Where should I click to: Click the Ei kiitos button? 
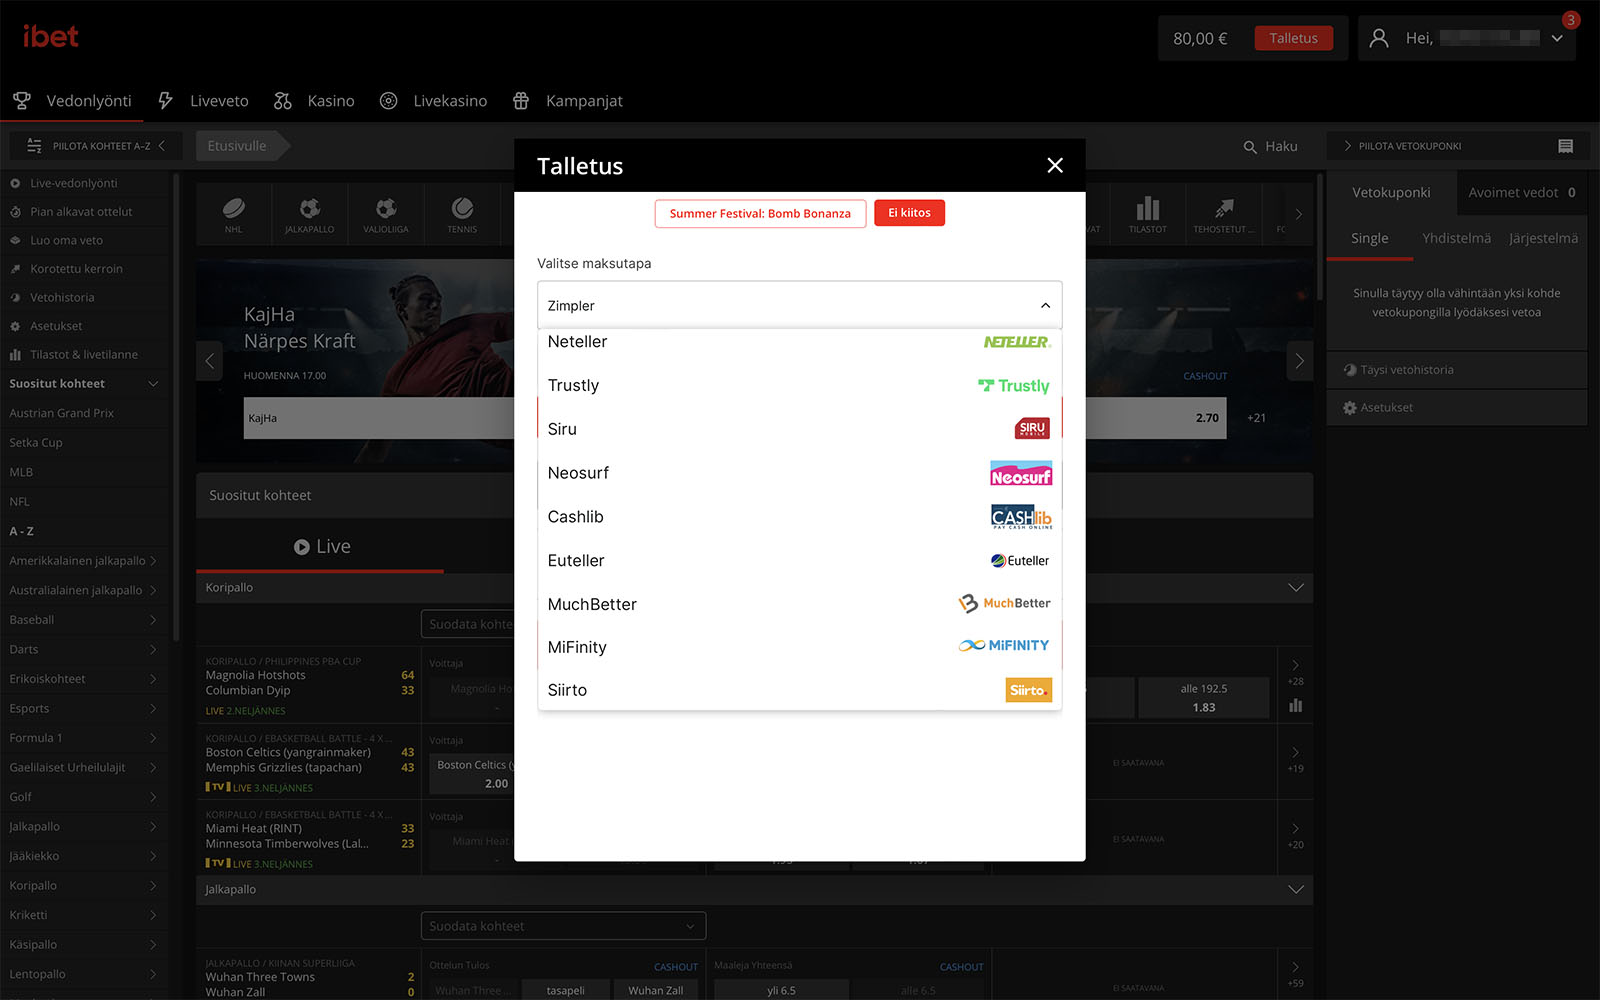point(909,213)
